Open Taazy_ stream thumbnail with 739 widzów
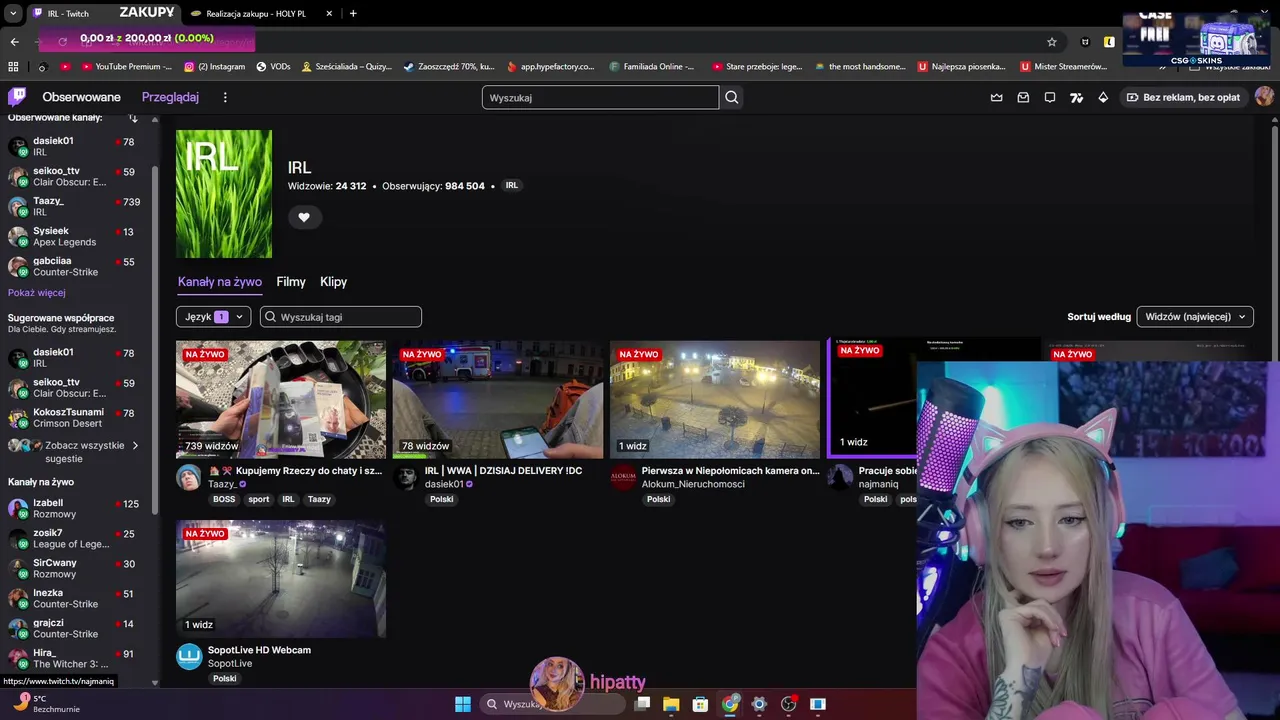This screenshot has width=1280, height=720. [x=281, y=399]
